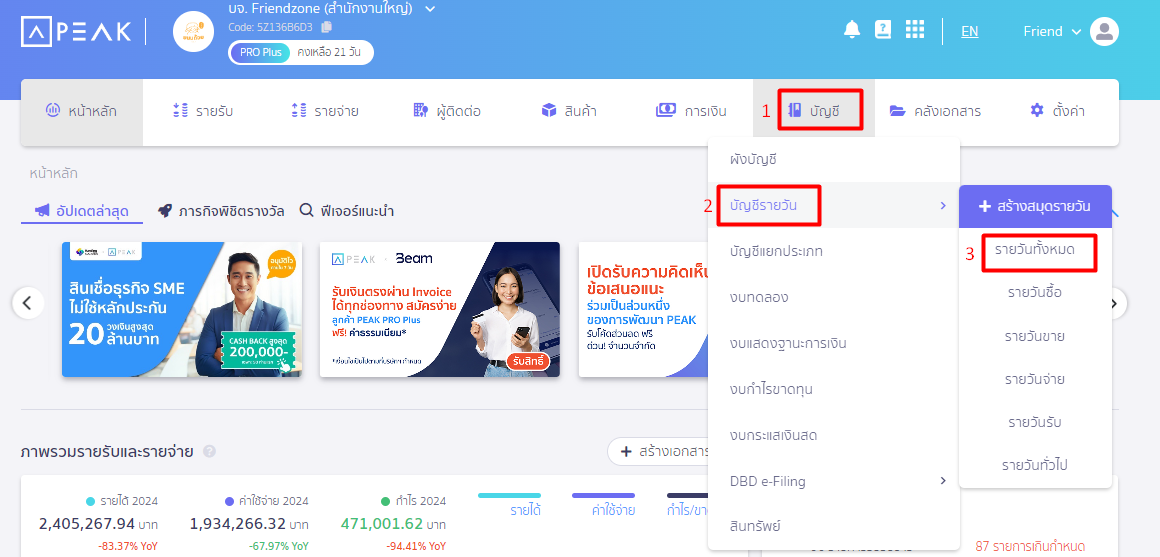Select บัญชีรายวัน in the menu
This screenshot has height=557, width=1160.
pos(834,205)
